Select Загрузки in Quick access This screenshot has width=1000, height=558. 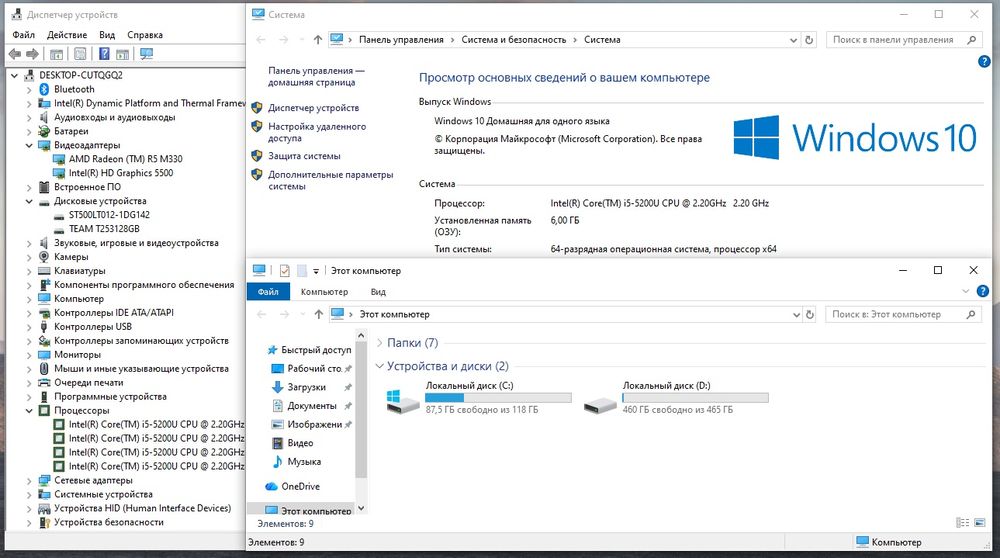(307, 387)
